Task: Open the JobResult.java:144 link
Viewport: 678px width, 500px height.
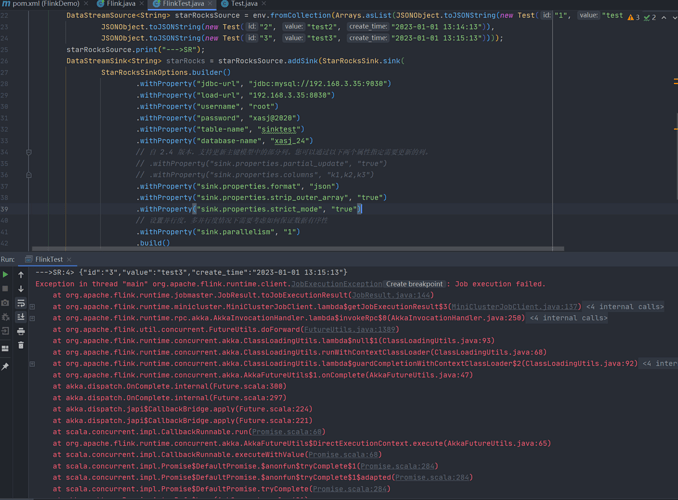Action: point(390,295)
